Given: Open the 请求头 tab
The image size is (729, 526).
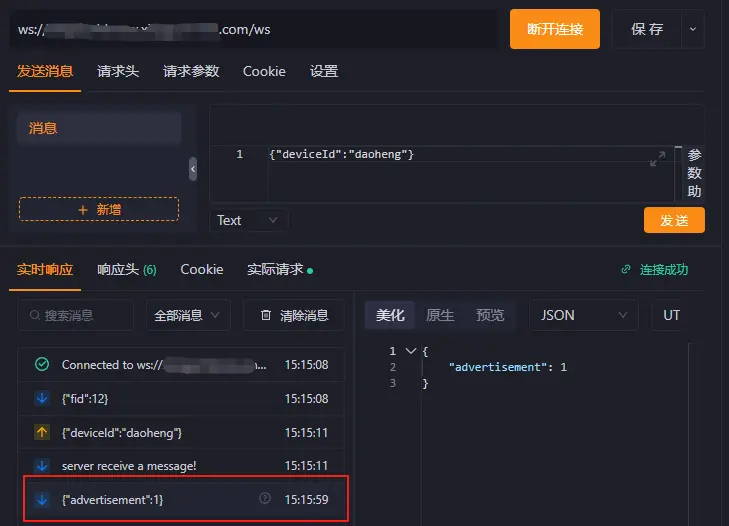Looking at the screenshot, I should point(118,71).
